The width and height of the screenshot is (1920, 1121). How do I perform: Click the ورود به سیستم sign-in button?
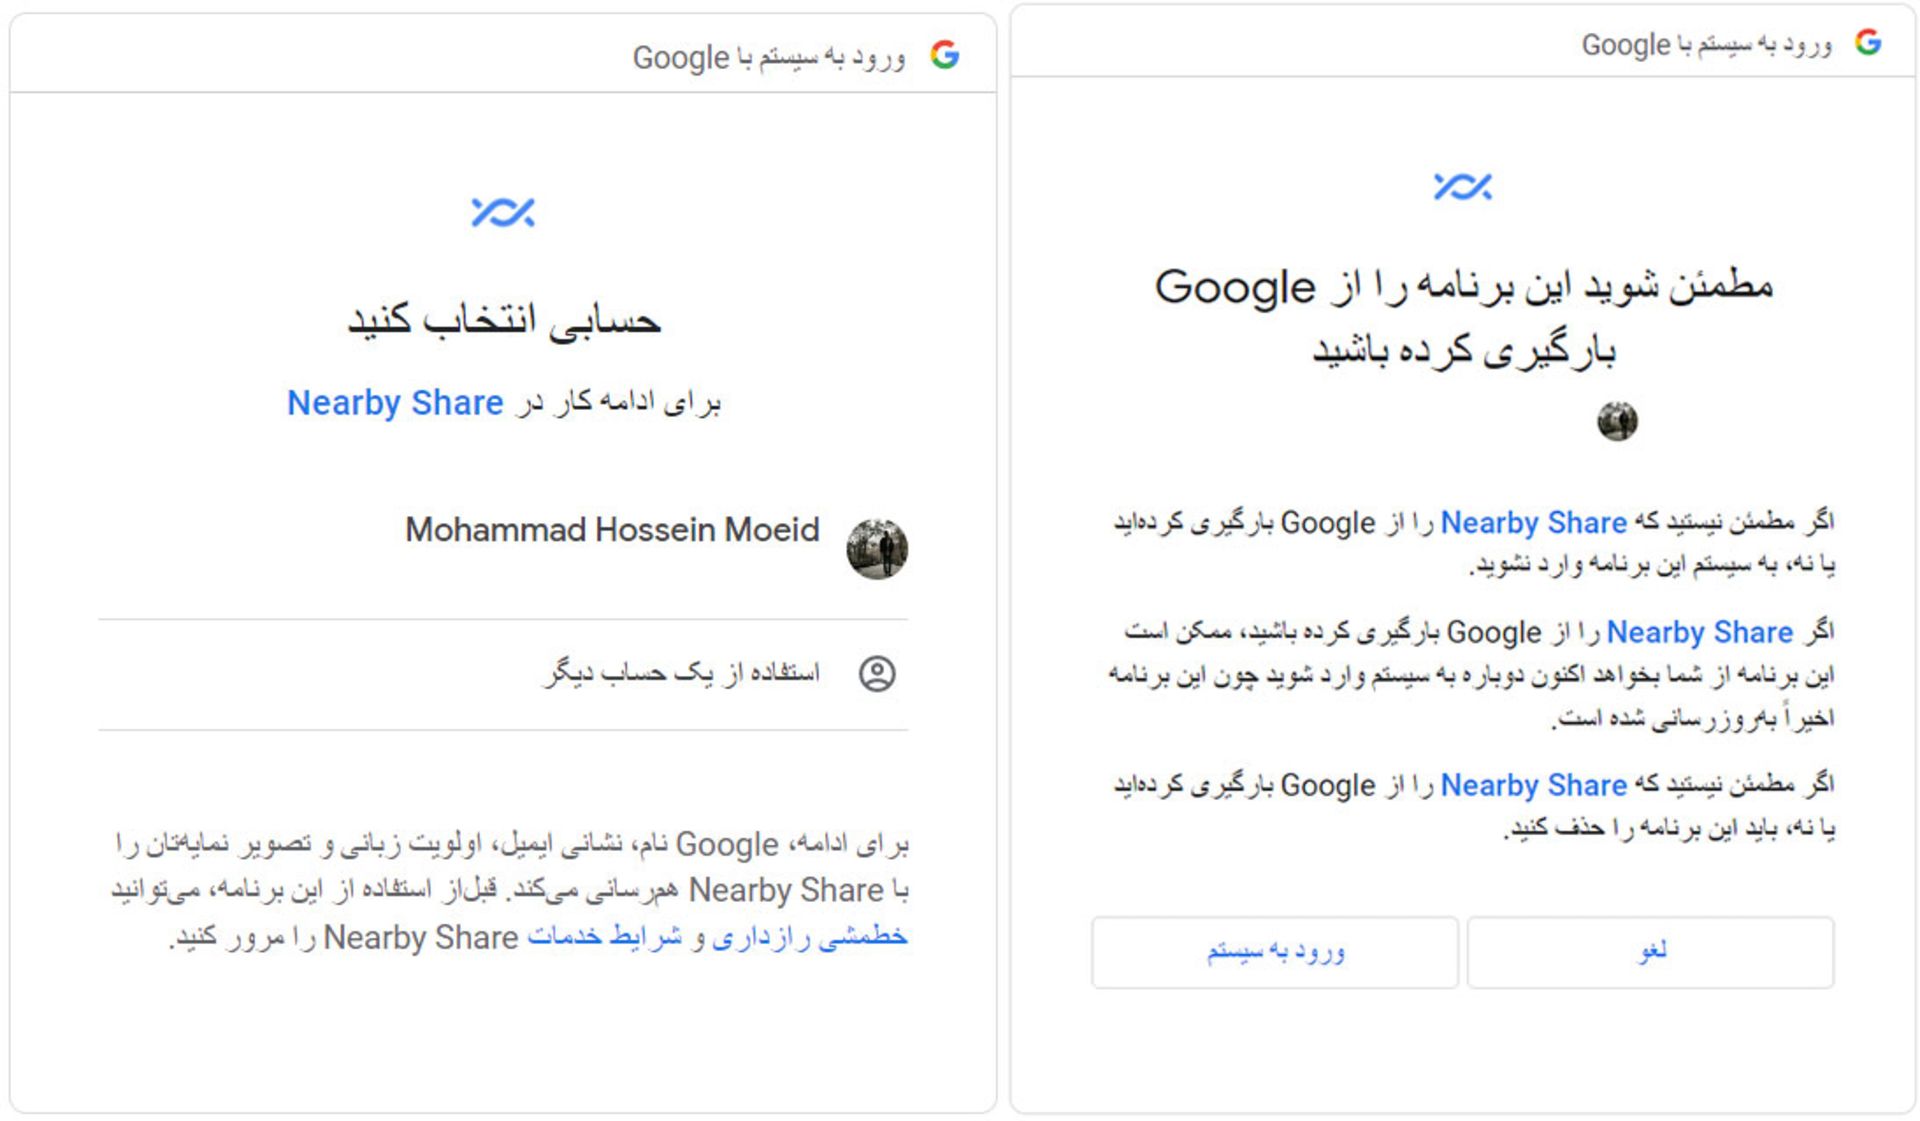click(x=1275, y=952)
